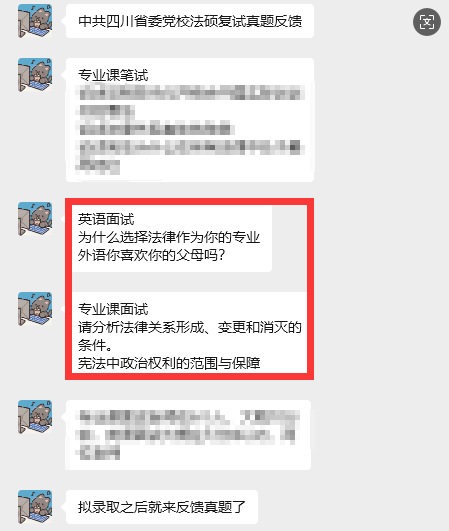Click the line 请分析法律关系形成、变更和消灭的

point(190,327)
